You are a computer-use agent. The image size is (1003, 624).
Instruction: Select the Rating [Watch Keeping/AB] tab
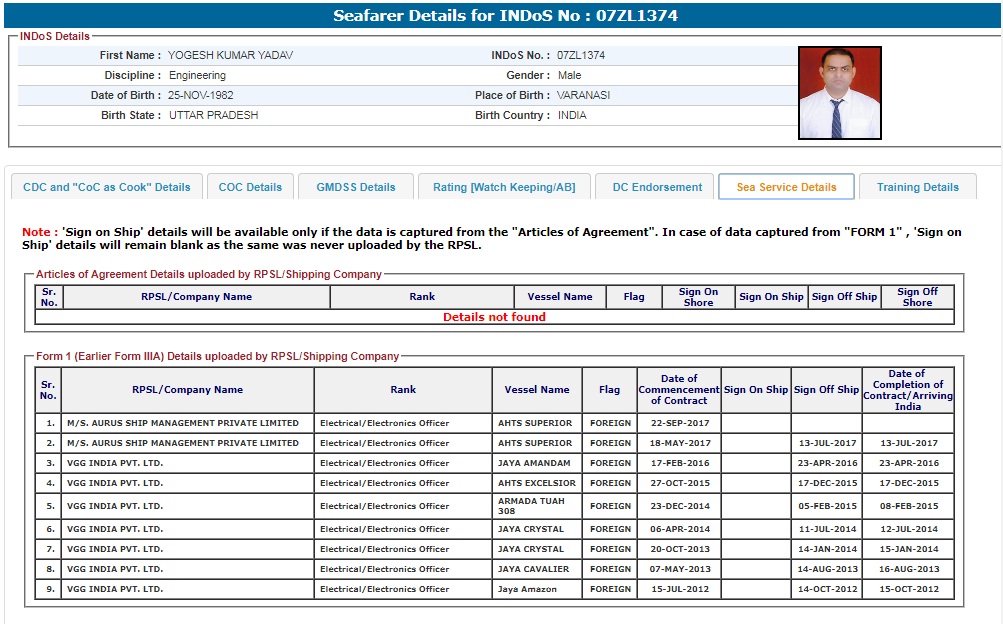click(x=504, y=187)
